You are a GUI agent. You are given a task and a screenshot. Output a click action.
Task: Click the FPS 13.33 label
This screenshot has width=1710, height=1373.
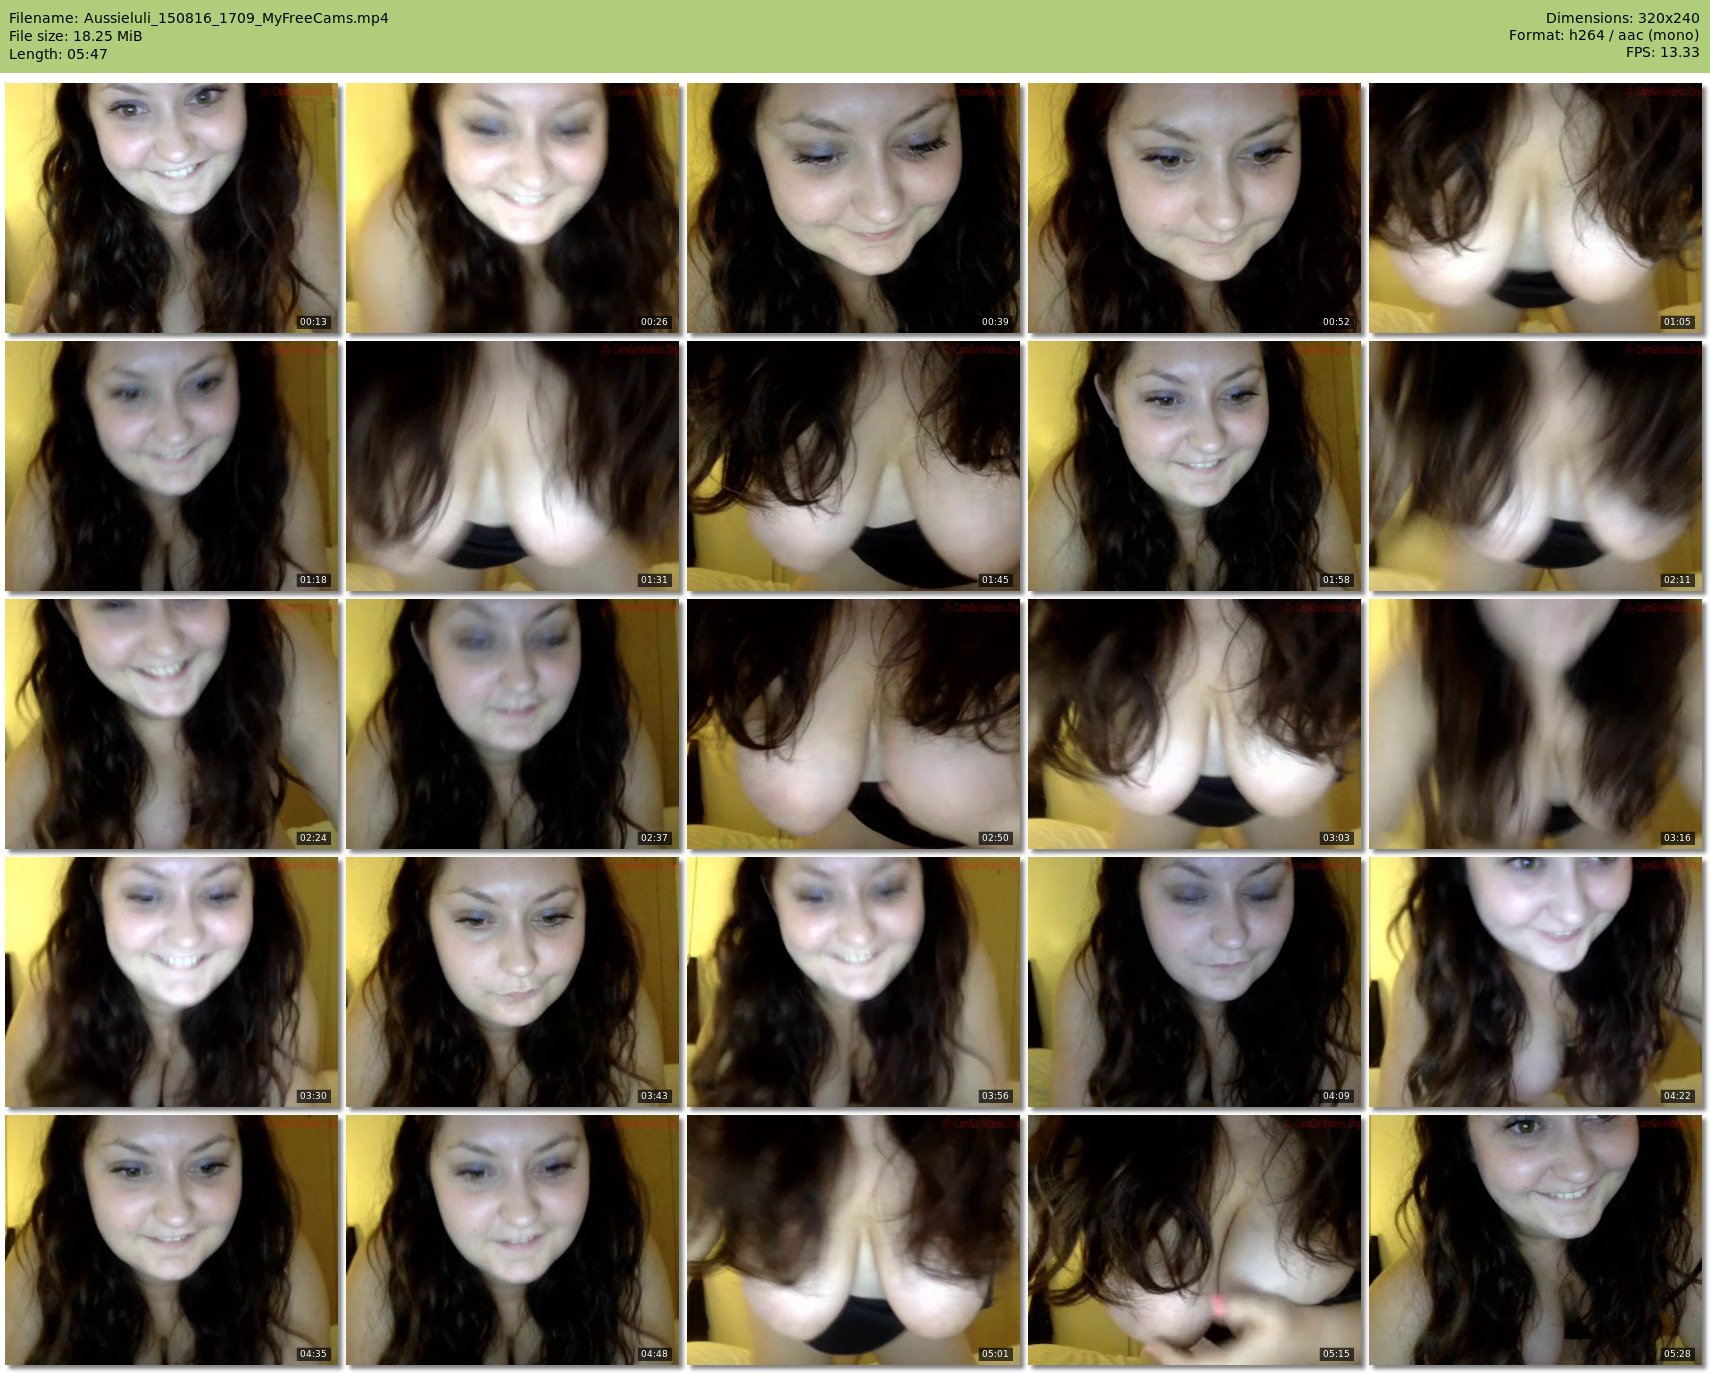(x=1662, y=52)
